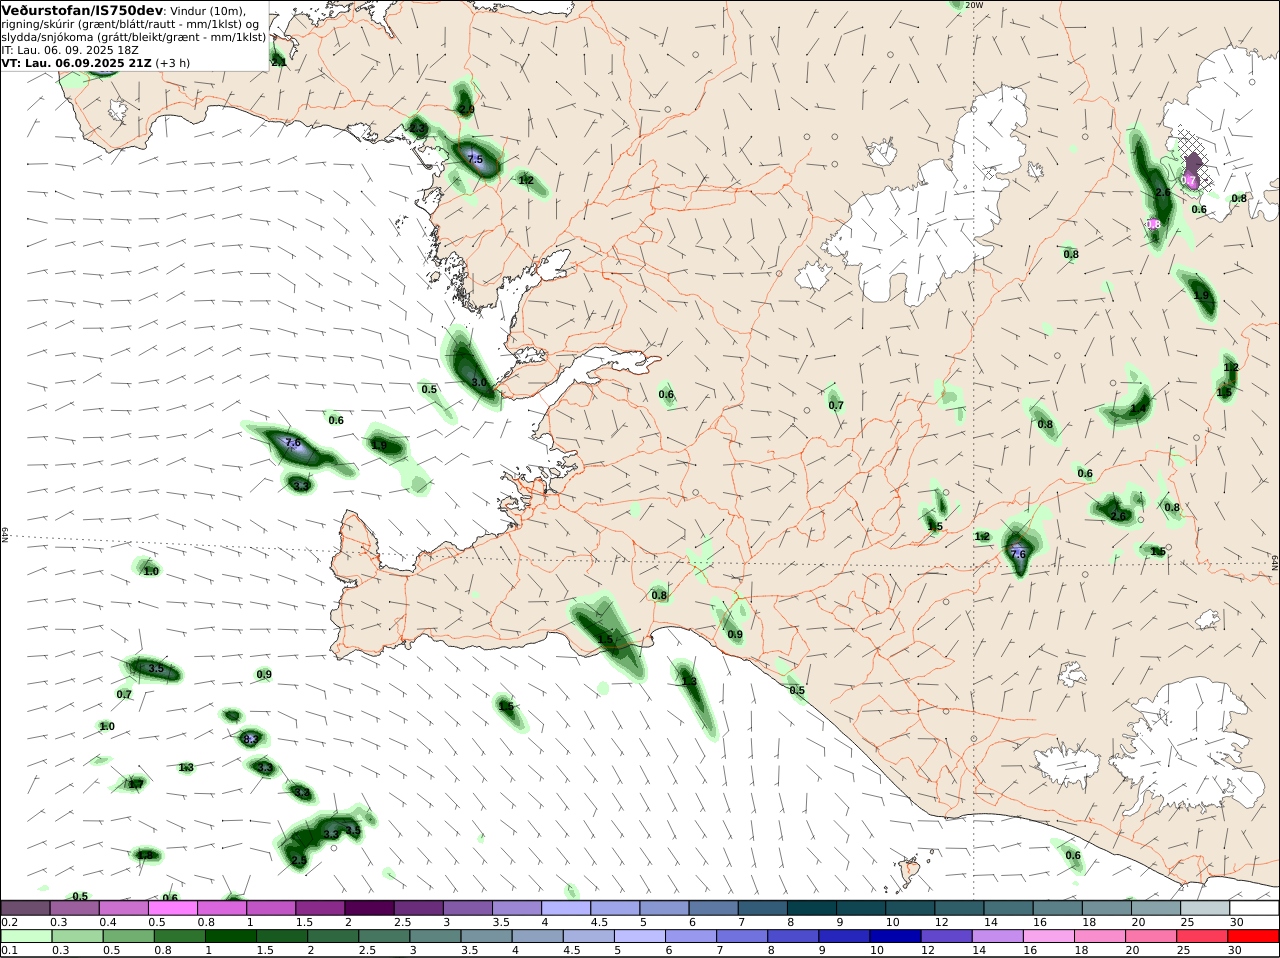Click the darkest purple swatch in upper legend
Screen dimensions: 1280x958
coord(369,908)
